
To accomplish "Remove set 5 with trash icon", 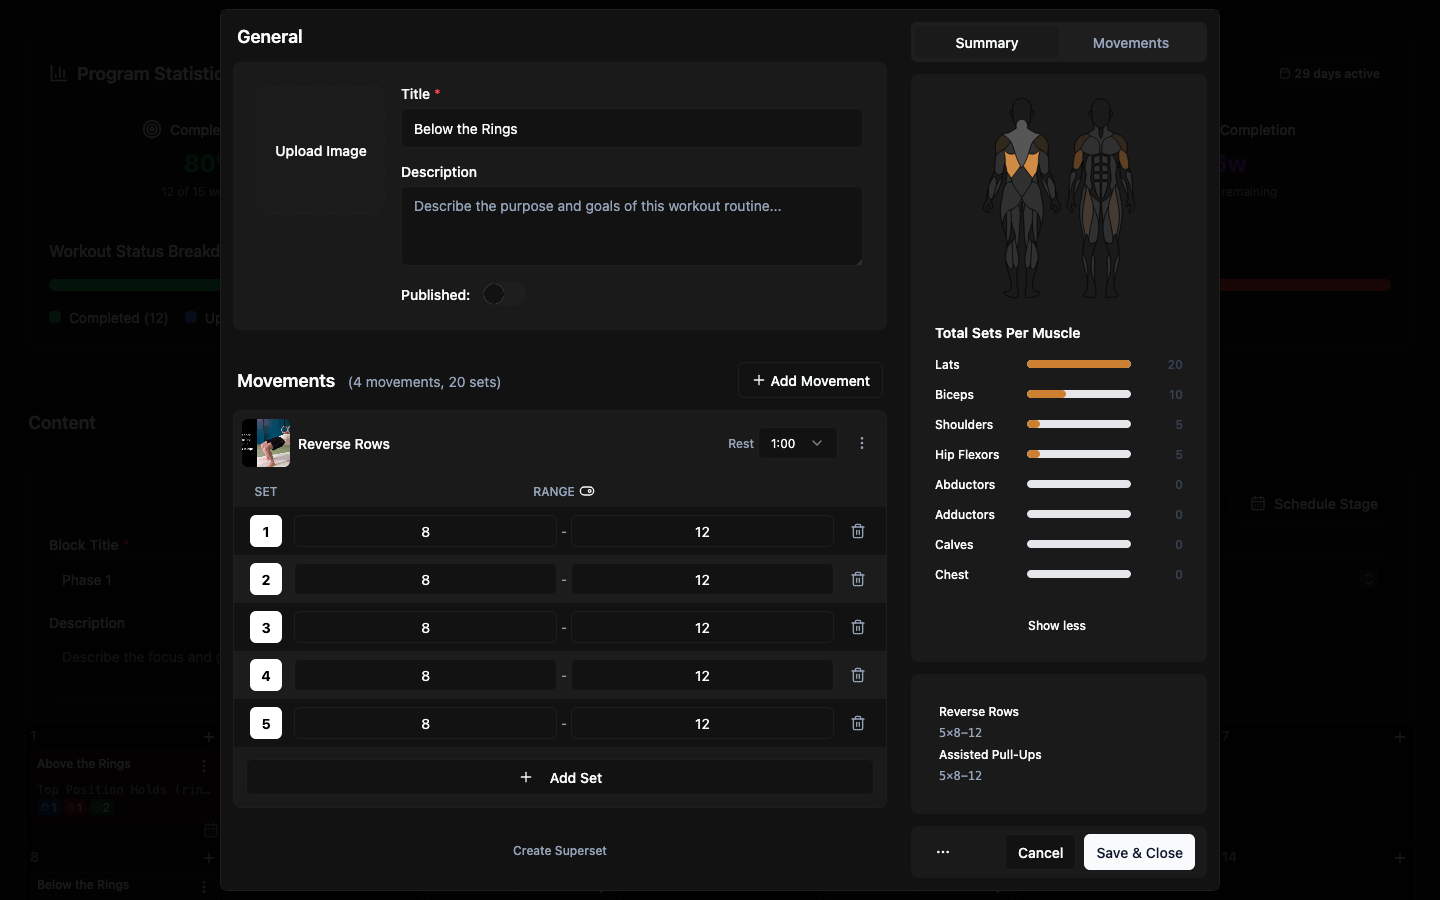I will click(857, 724).
